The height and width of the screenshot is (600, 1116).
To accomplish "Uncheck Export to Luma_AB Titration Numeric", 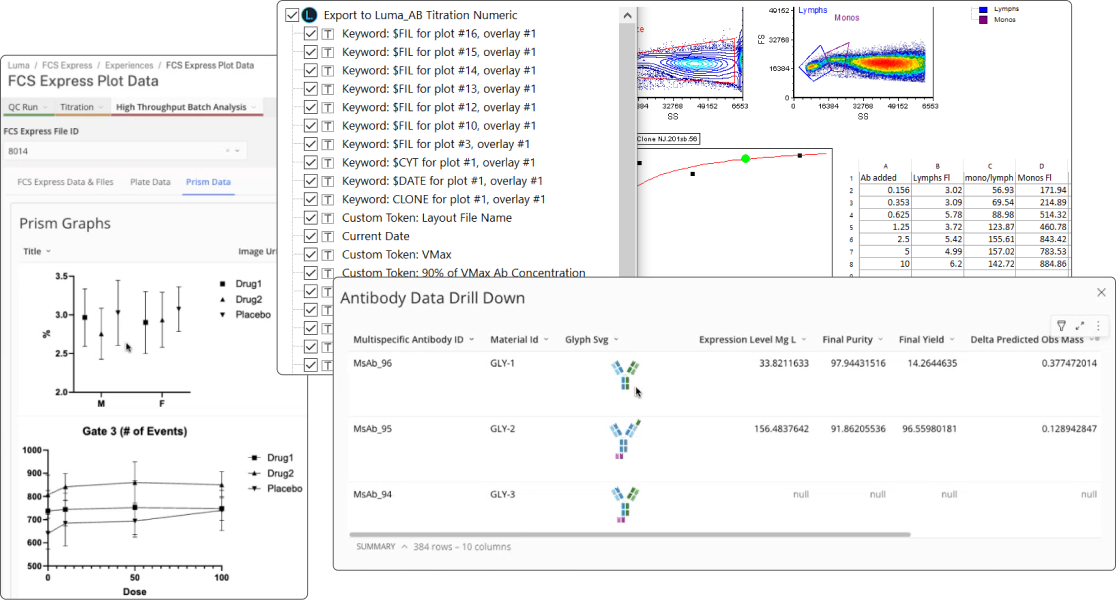I will coord(292,15).
